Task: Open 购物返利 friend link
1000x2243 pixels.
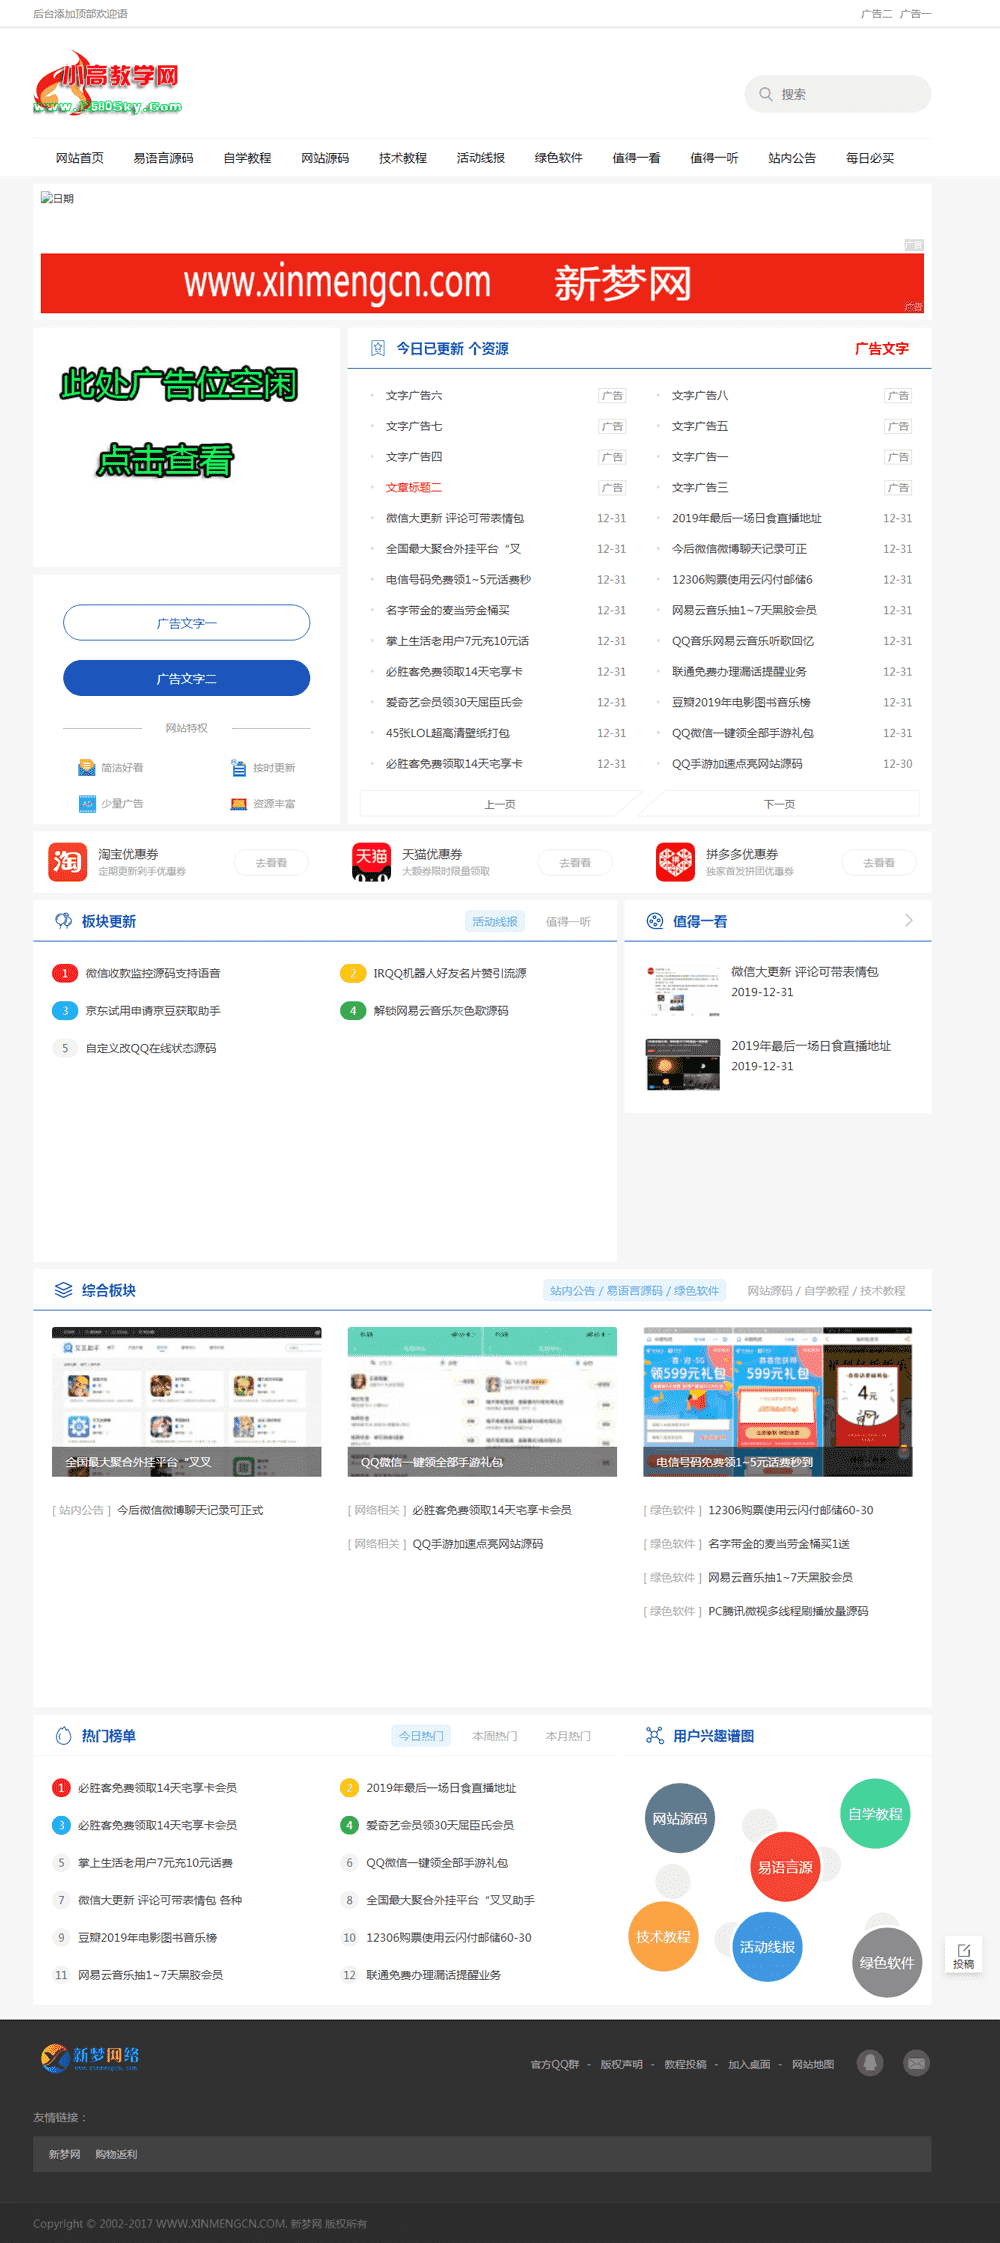Action: 116,2154
